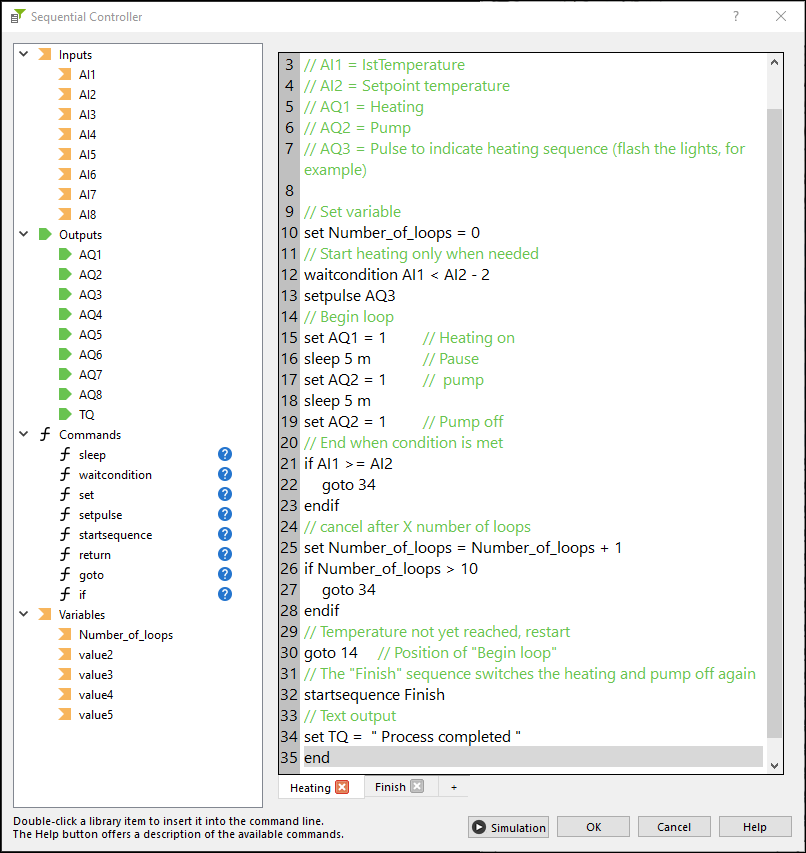The image size is (806, 853).
Task: Click the blue question mark beside setpulse
Action: pos(225,515)
